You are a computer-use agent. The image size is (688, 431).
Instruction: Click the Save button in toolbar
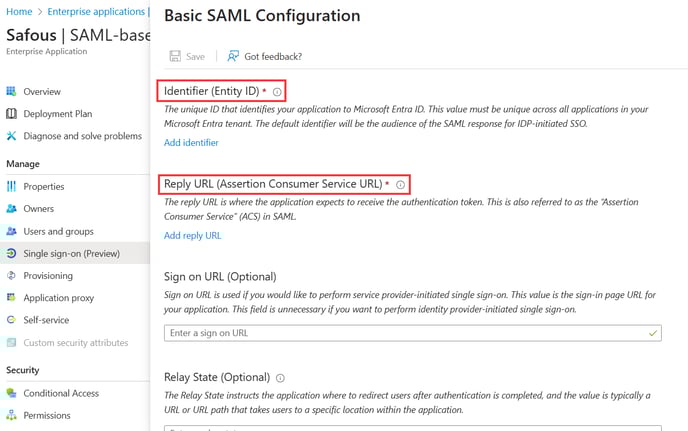[187, 57]
